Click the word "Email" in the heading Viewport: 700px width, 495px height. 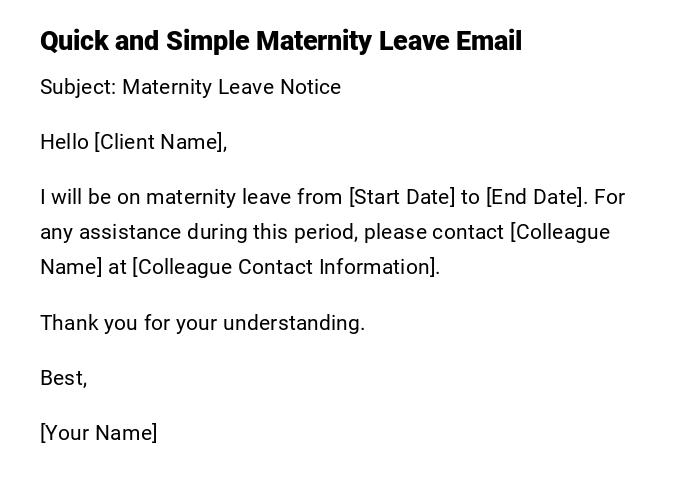click(488, 41)
